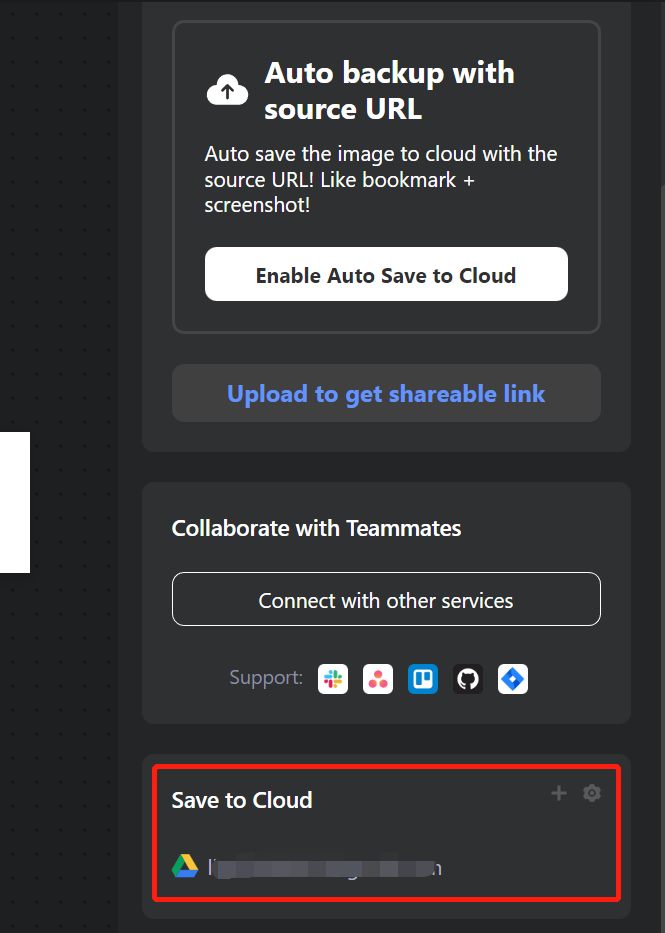Image resolution: width=665 pixels, height=933 pixels.
Task: Click the GitHub support icon
Action: [x=468, y=679]
